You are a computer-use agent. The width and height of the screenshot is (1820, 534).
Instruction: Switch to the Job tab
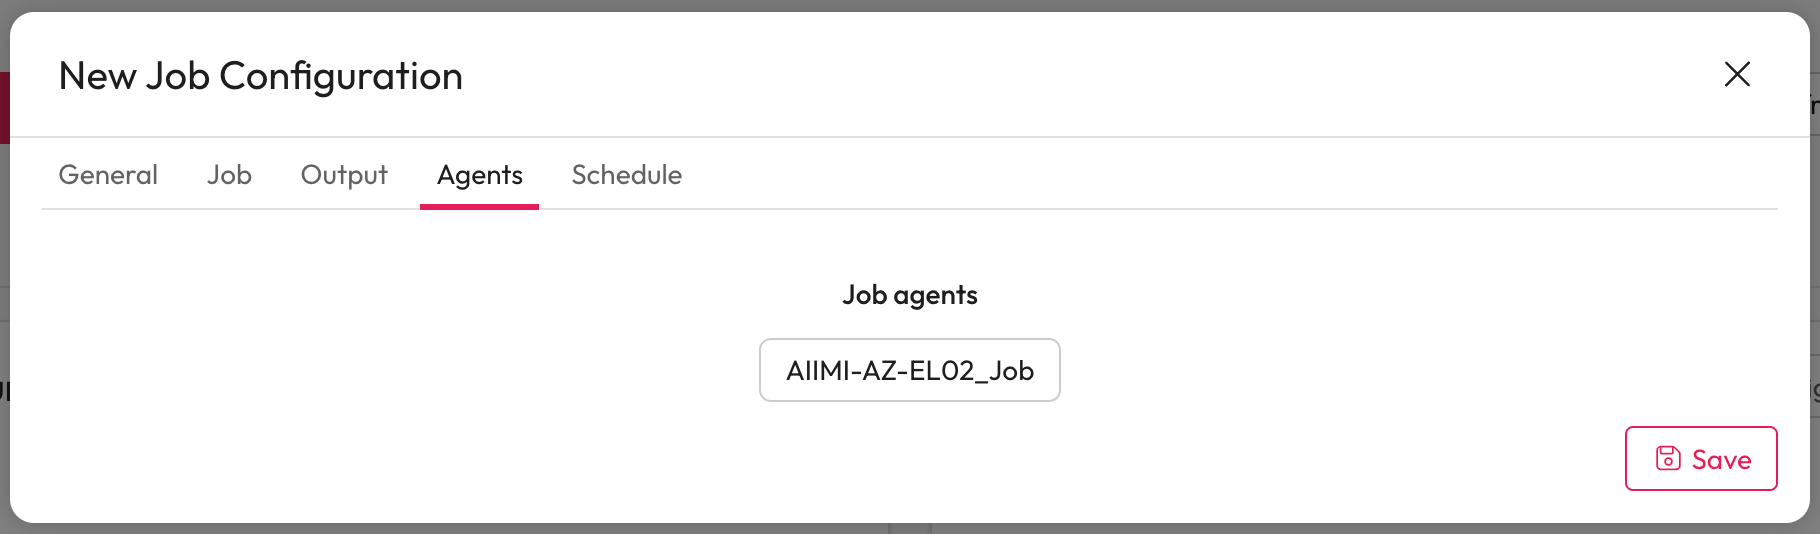click(x=229, y=175)
